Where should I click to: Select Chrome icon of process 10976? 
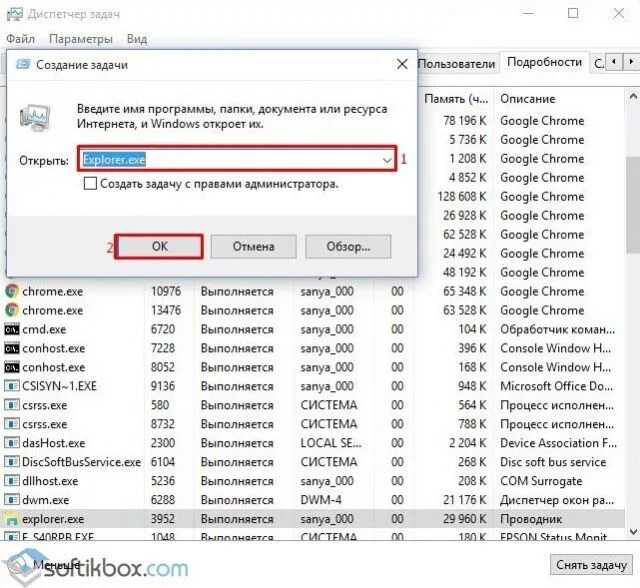point(12,291)
